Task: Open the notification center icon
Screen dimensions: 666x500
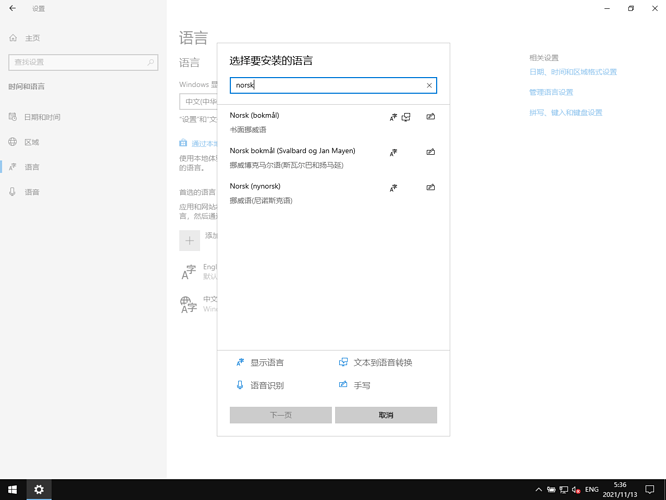Action: point(650,490)
